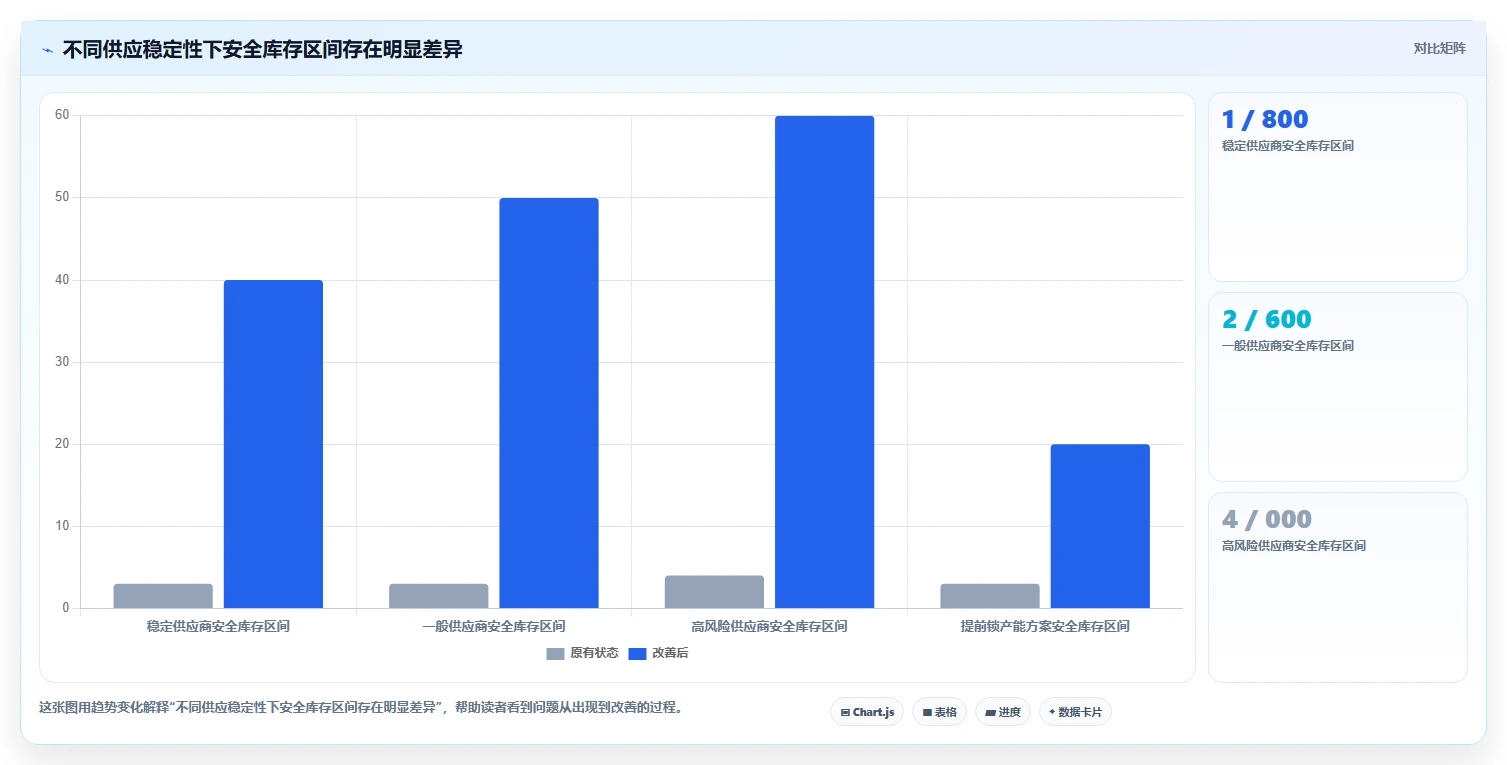Viewport: 1507px width, 765px height.
Task: Click the y-axis value 40
Action: click(62, 280)
